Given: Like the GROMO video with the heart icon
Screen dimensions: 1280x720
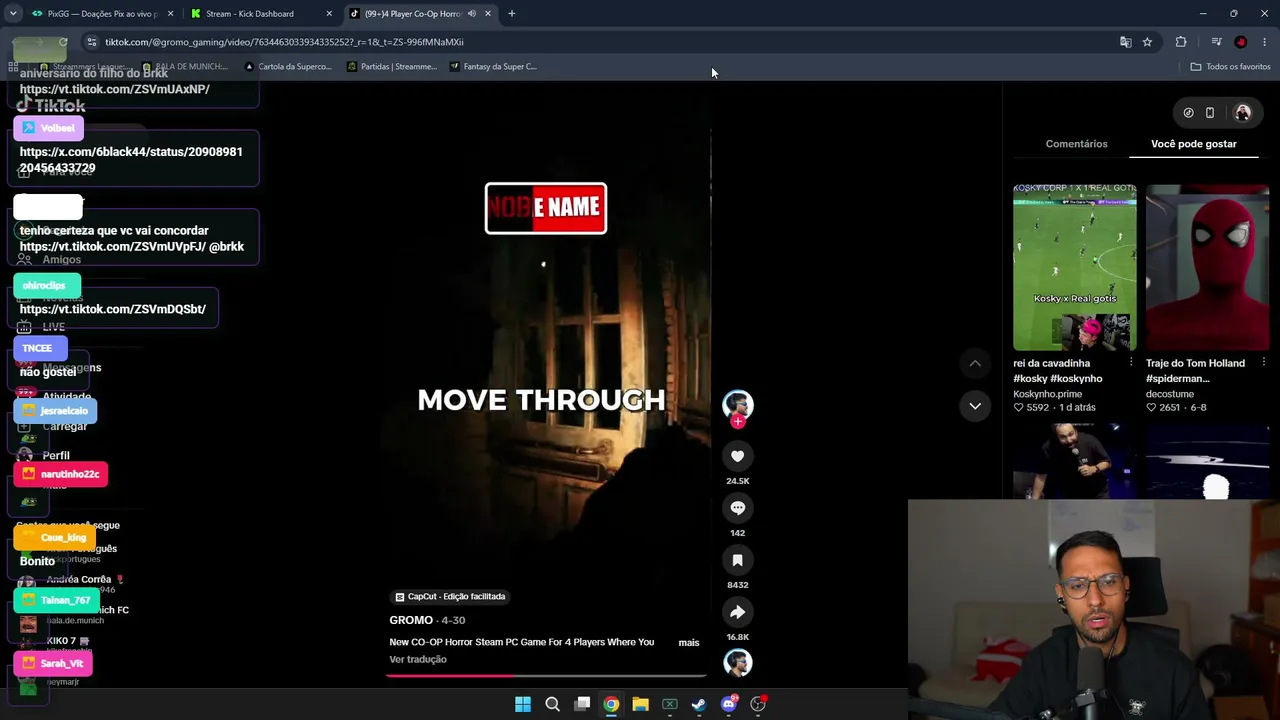Looking at the screenshot, I should pyautogui.click(x=737, y=456).
